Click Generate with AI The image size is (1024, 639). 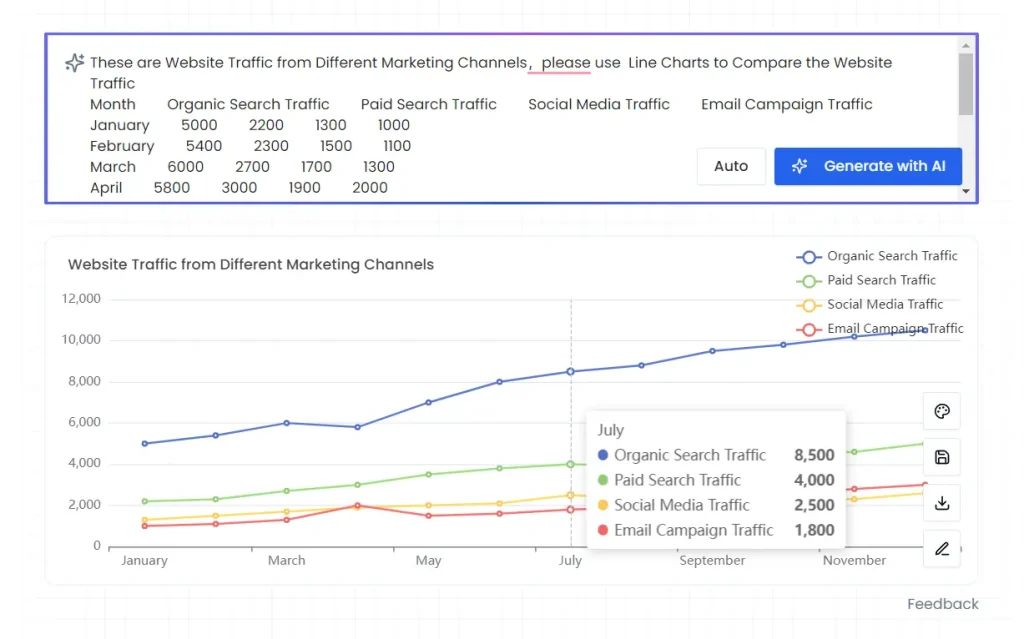[868, 166]
